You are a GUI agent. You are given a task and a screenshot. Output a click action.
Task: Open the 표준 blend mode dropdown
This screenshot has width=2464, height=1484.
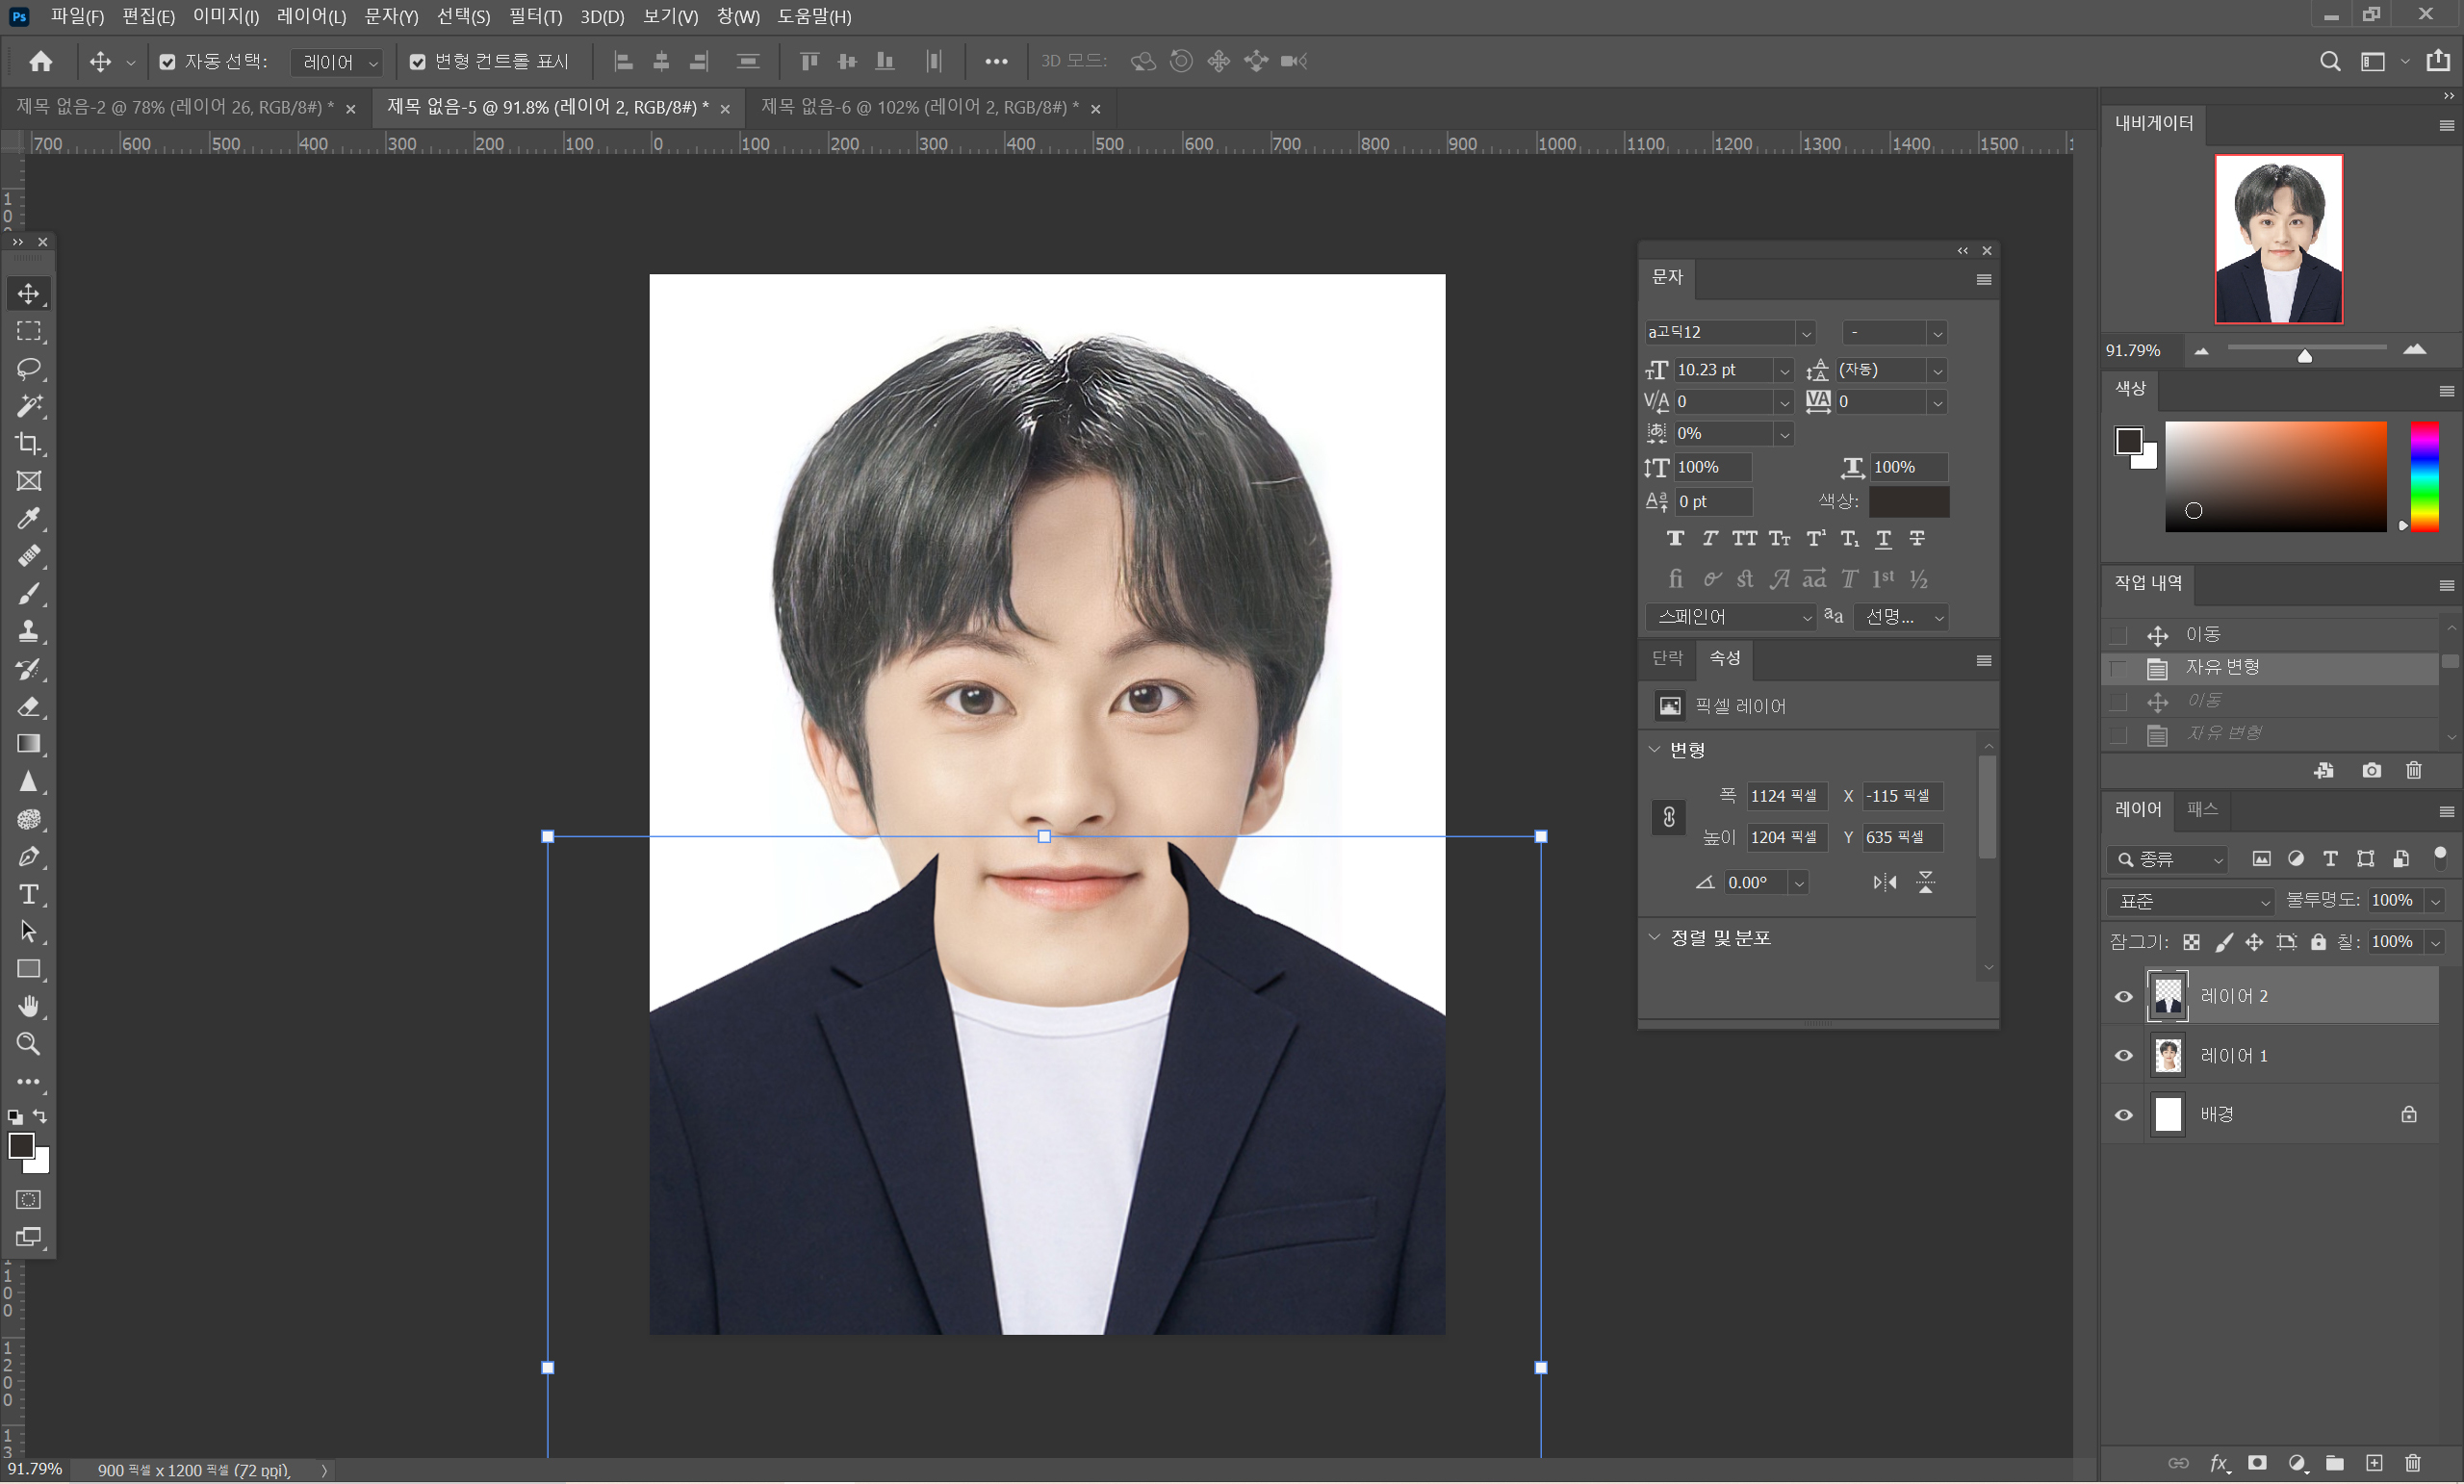click(x=2190, y=901)
